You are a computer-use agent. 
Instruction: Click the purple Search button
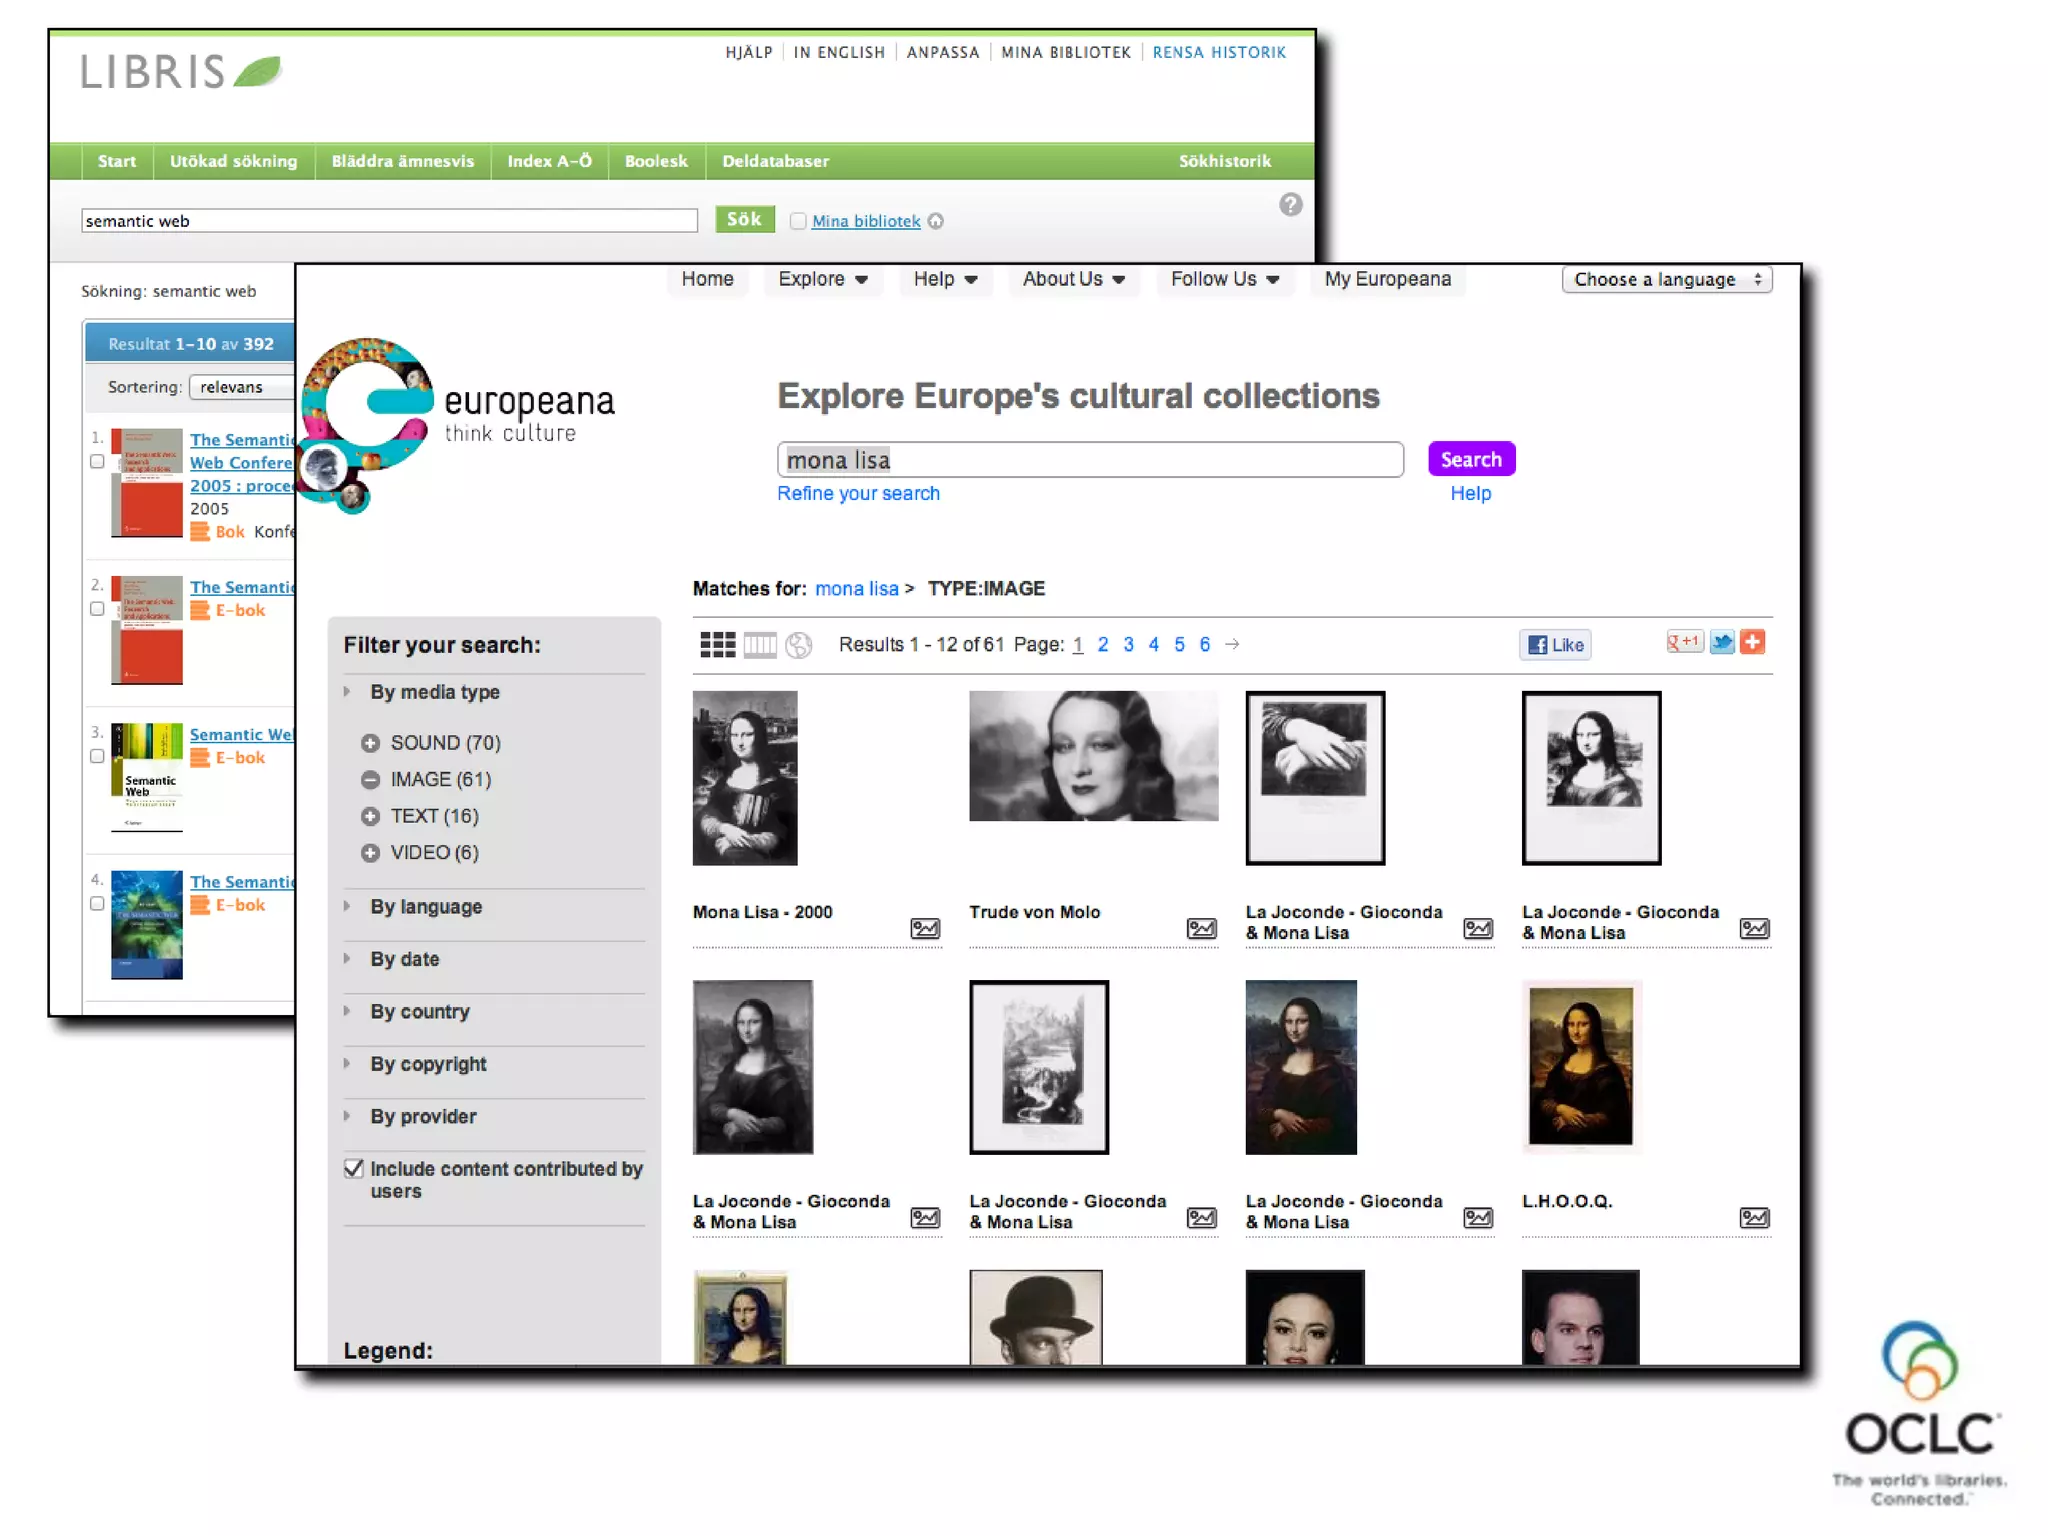(x=1472, y=459)
